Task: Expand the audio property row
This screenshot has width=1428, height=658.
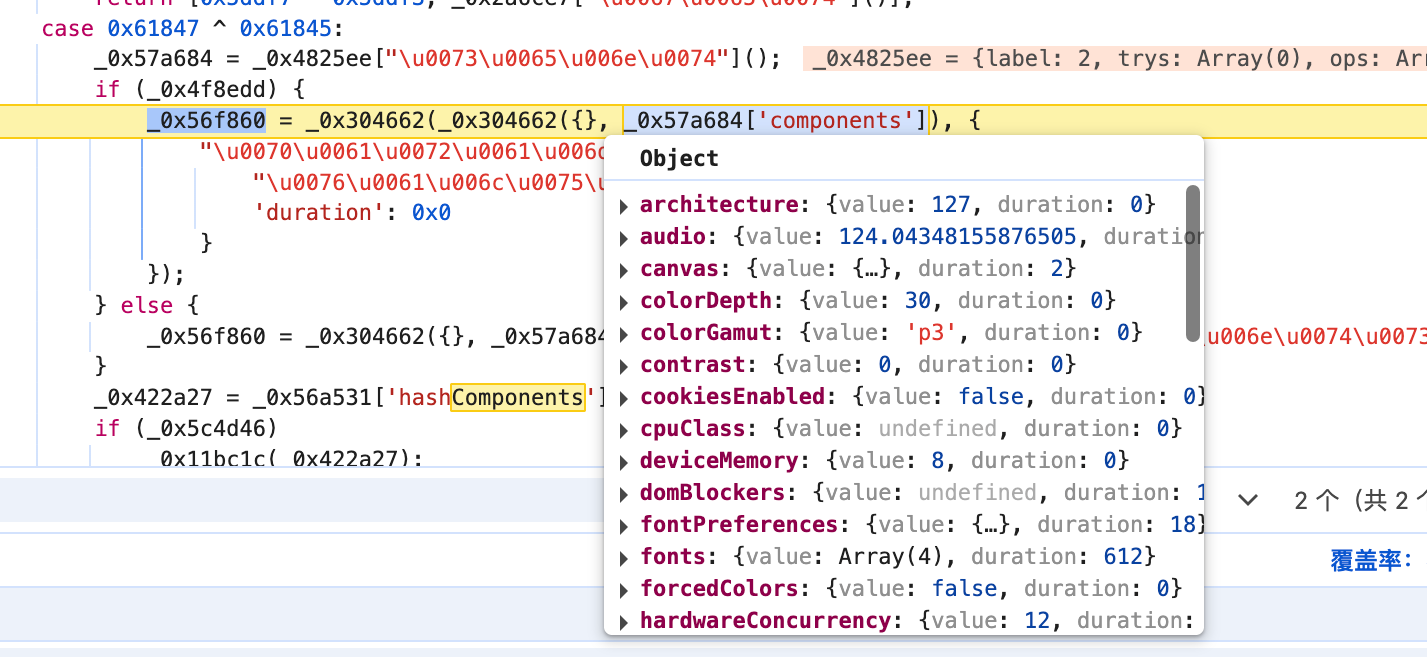Action: pos(624,238)
